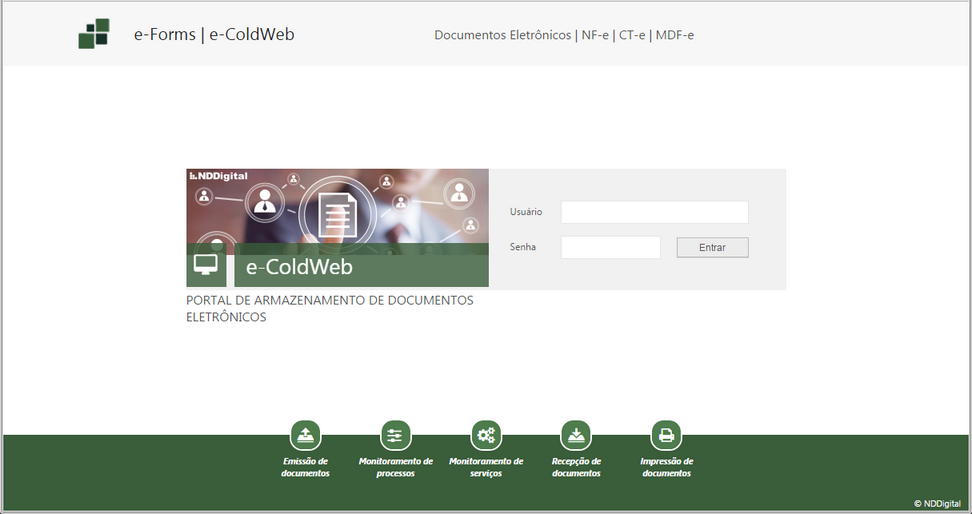Click the Entrar button
This screenshot has height=514, width=972.
coord(712,247)
